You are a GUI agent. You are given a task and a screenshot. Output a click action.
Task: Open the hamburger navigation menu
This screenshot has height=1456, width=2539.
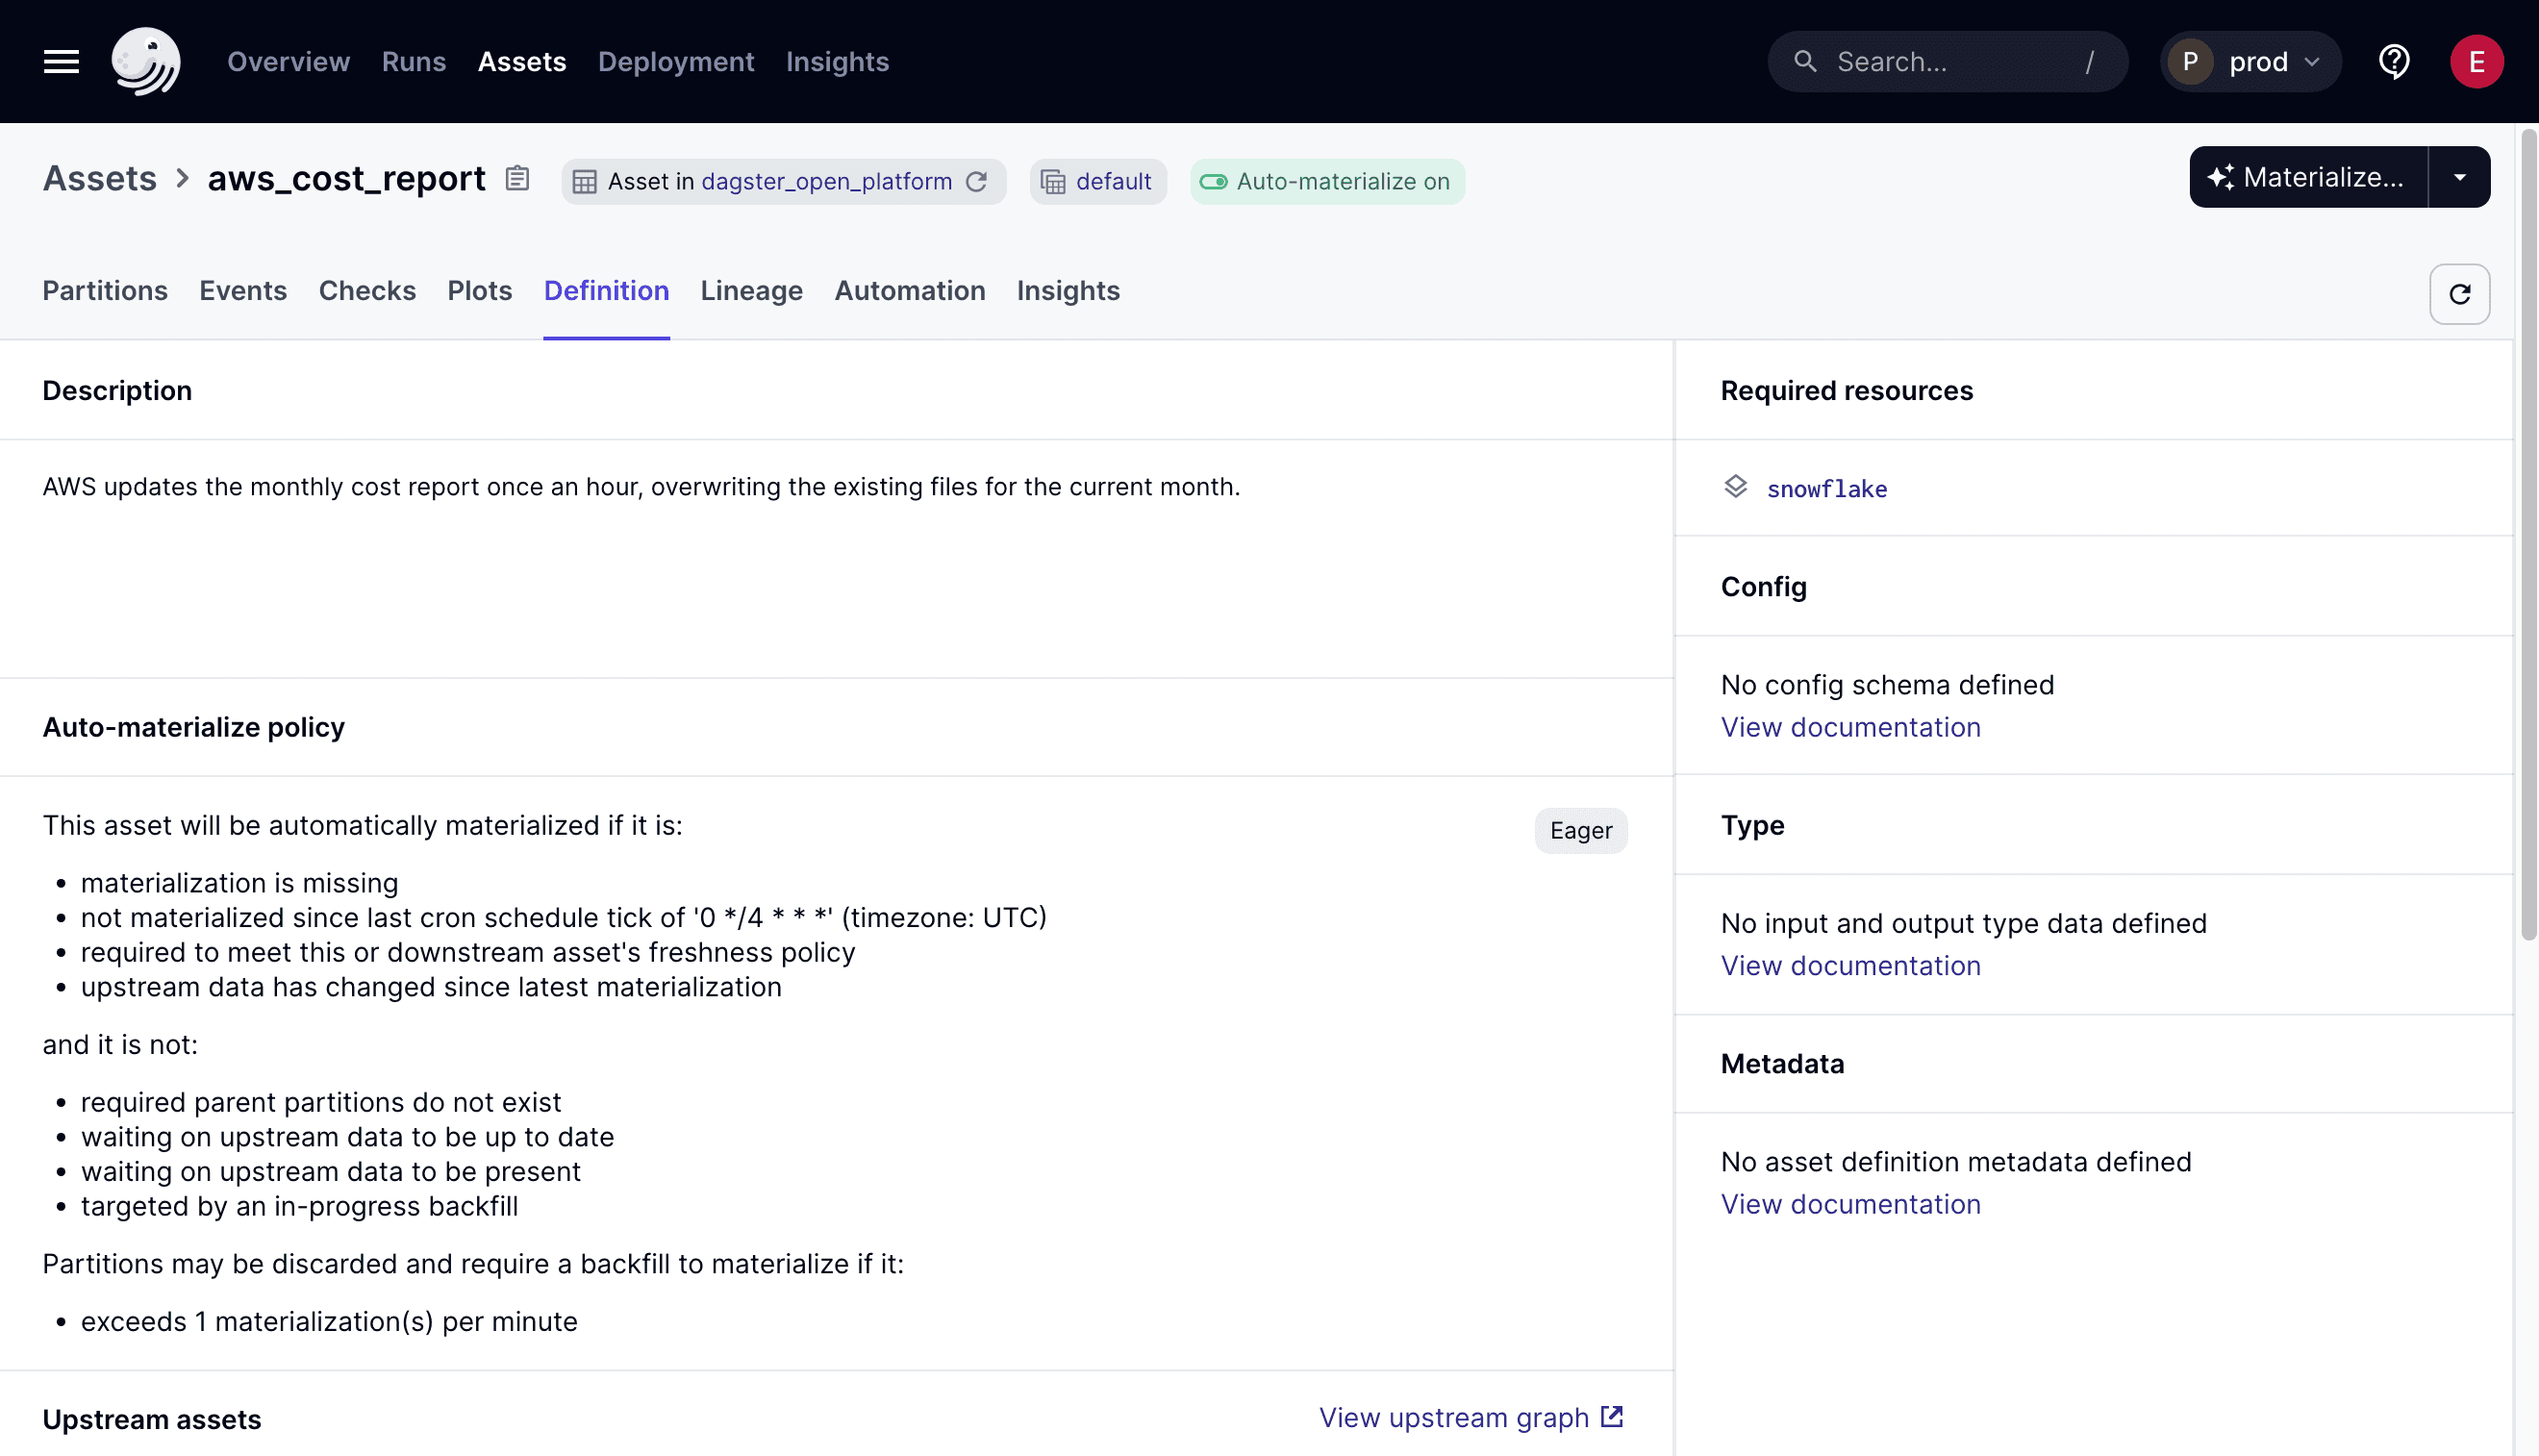[59, 61]
